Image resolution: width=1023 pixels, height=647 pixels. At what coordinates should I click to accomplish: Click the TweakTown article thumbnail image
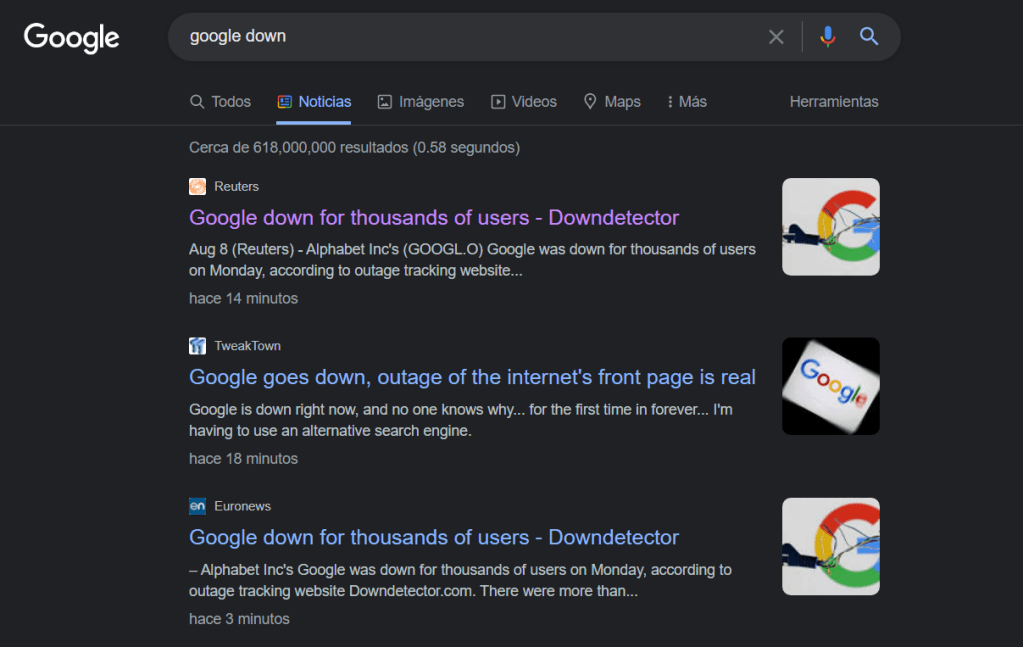[830, 386]
